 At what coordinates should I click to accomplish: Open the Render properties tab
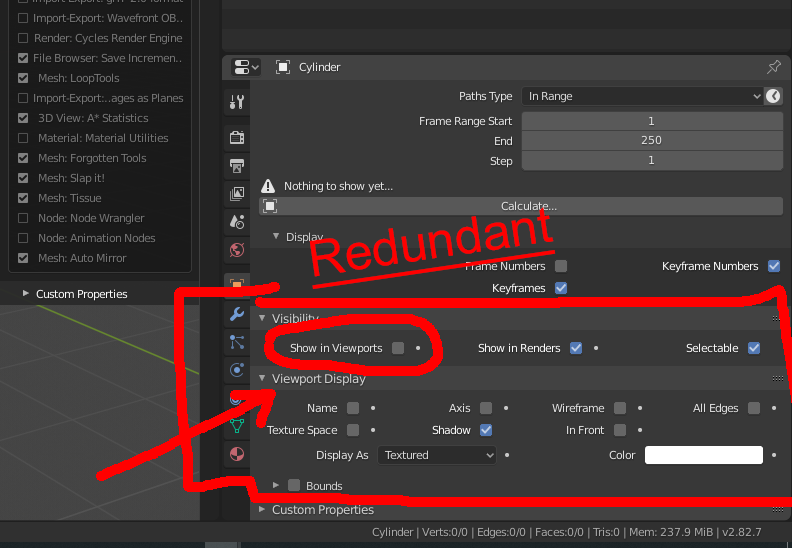click(x=236, y=137)
